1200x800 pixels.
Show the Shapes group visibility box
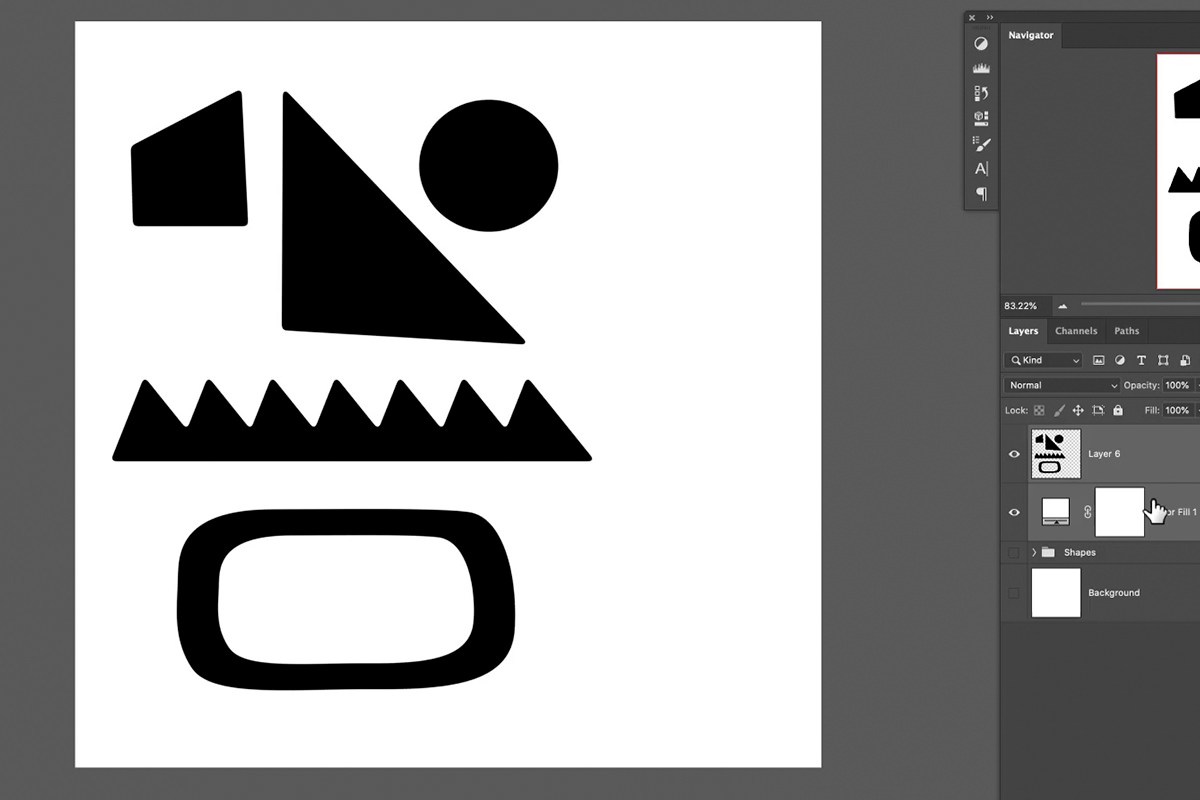pos(1014,552)
